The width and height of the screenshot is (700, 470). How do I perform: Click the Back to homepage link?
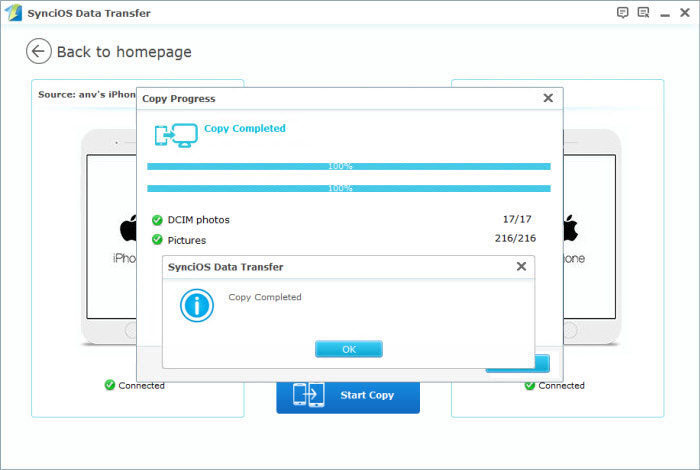(x=124, y=52)
